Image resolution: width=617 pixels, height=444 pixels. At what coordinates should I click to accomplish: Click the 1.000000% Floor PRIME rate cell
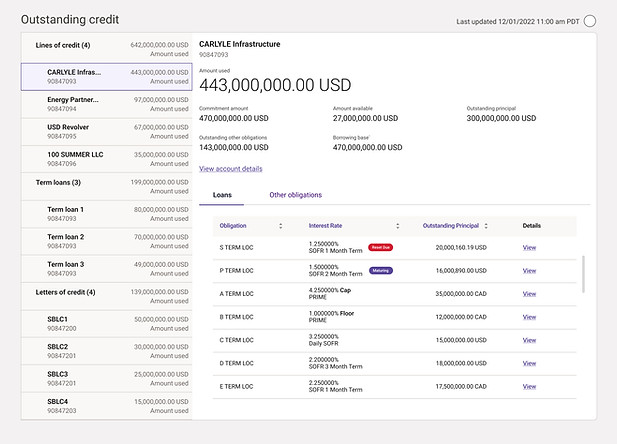[x=331, y=317]
